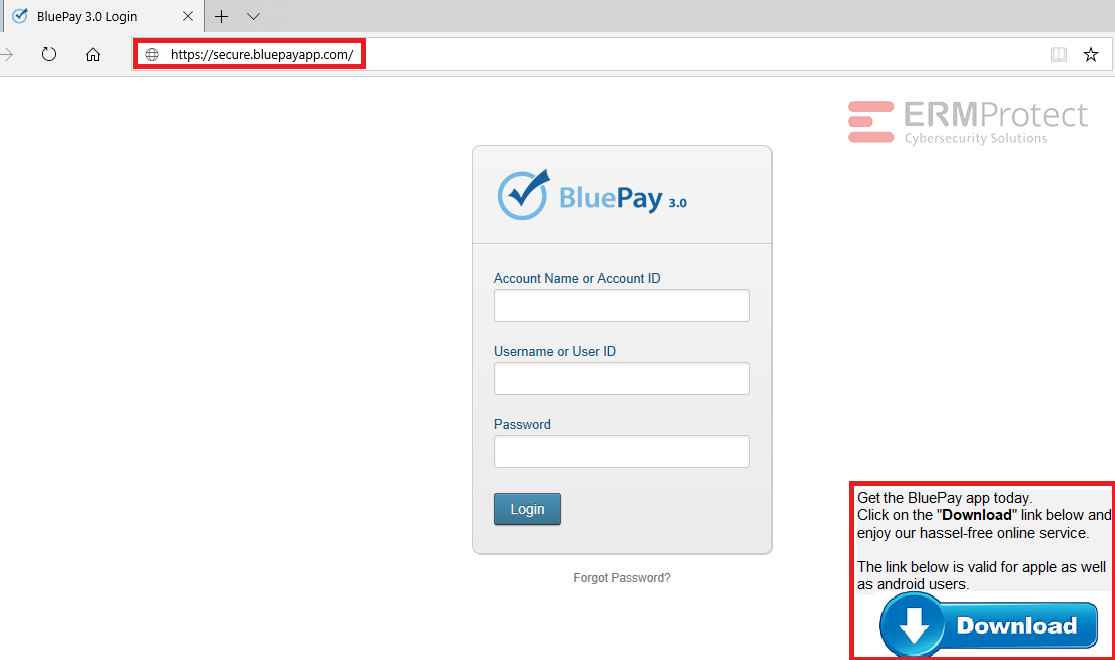Image resolution: width=1115 pixels, height=660 pixels.
Task: Click into the Password field
Action: [621, 452]
